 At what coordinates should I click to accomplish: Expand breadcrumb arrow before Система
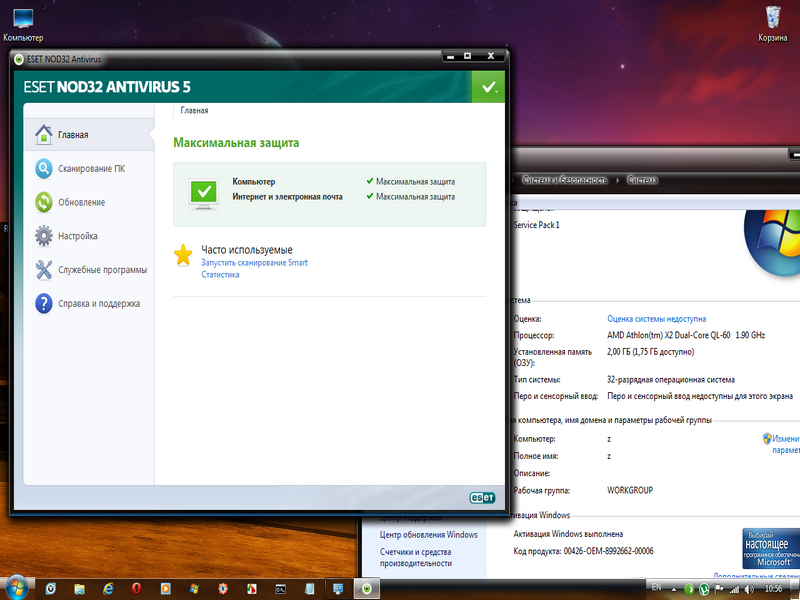(617, 180)
